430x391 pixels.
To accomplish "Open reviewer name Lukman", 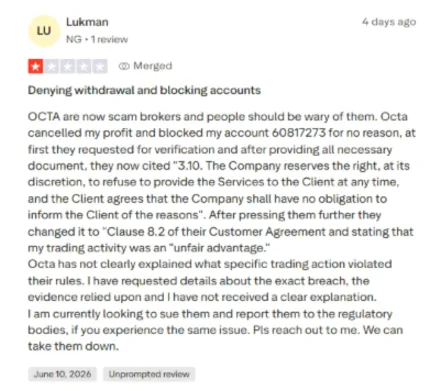I will (x=87, y=22).
